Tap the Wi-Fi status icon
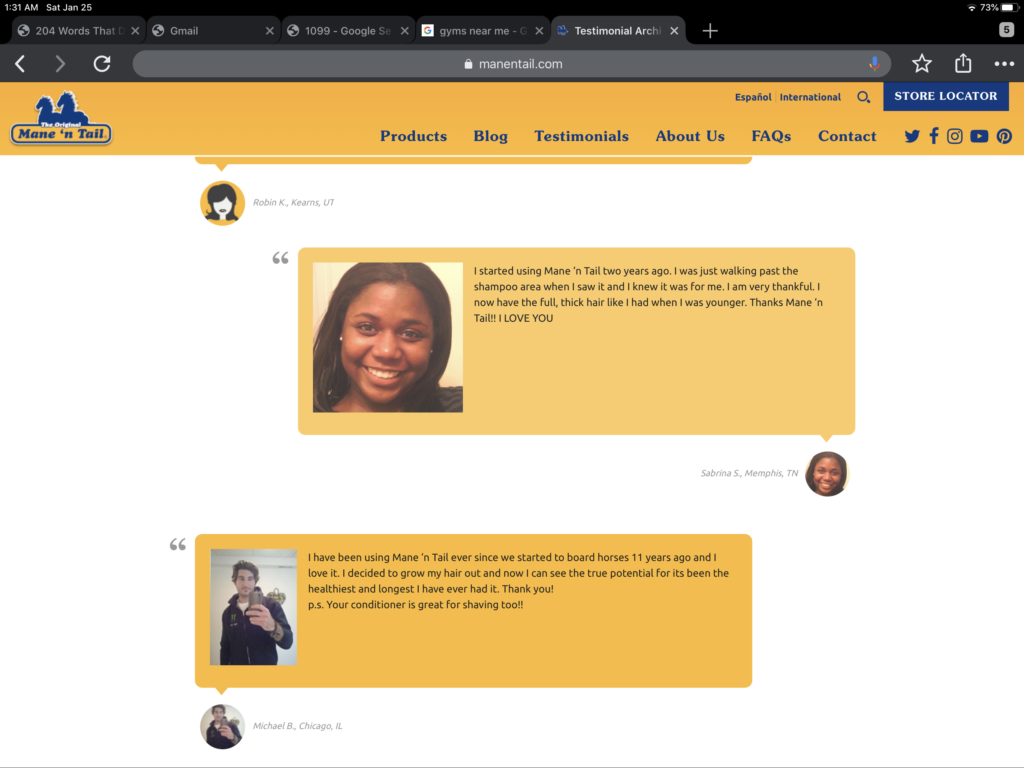The height and width of the screenshot is (768, 1024). point(972,7)
